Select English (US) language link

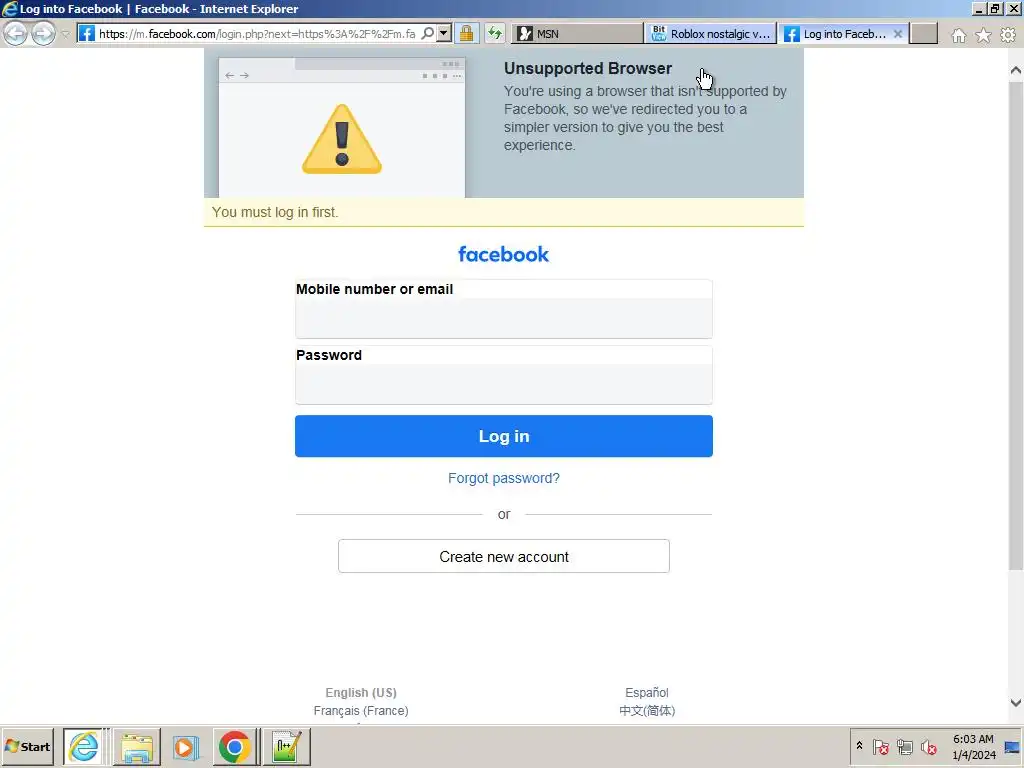click(x=361, y=692)
